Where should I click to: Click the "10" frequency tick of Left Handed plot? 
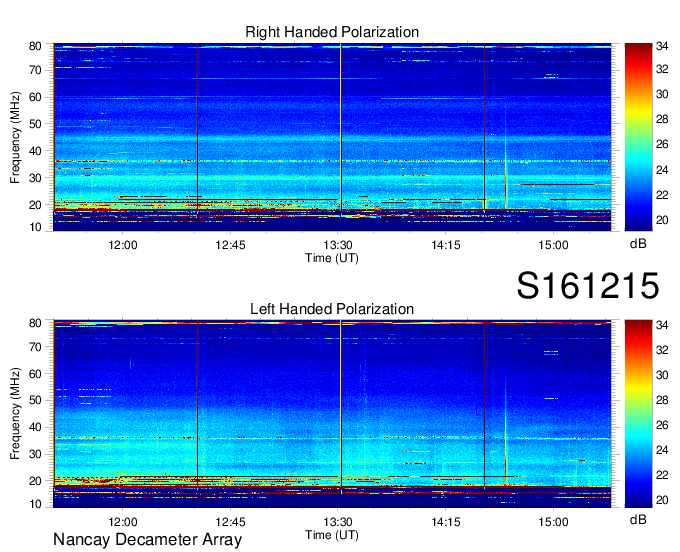(x=35, y=504)
